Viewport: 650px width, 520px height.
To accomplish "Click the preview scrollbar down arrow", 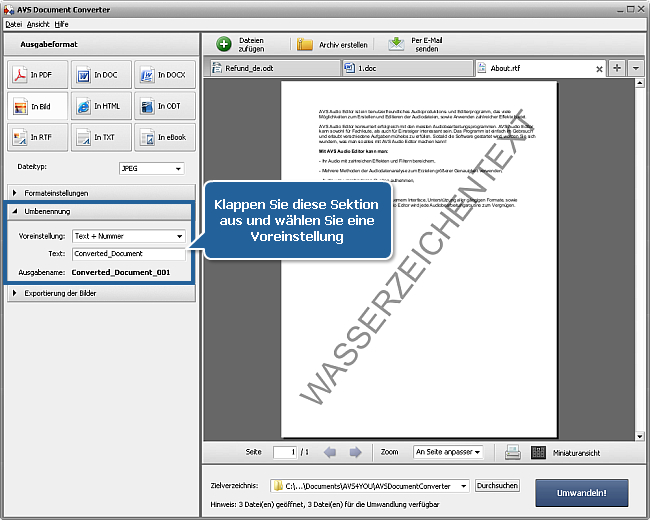I will coord(640,436).
